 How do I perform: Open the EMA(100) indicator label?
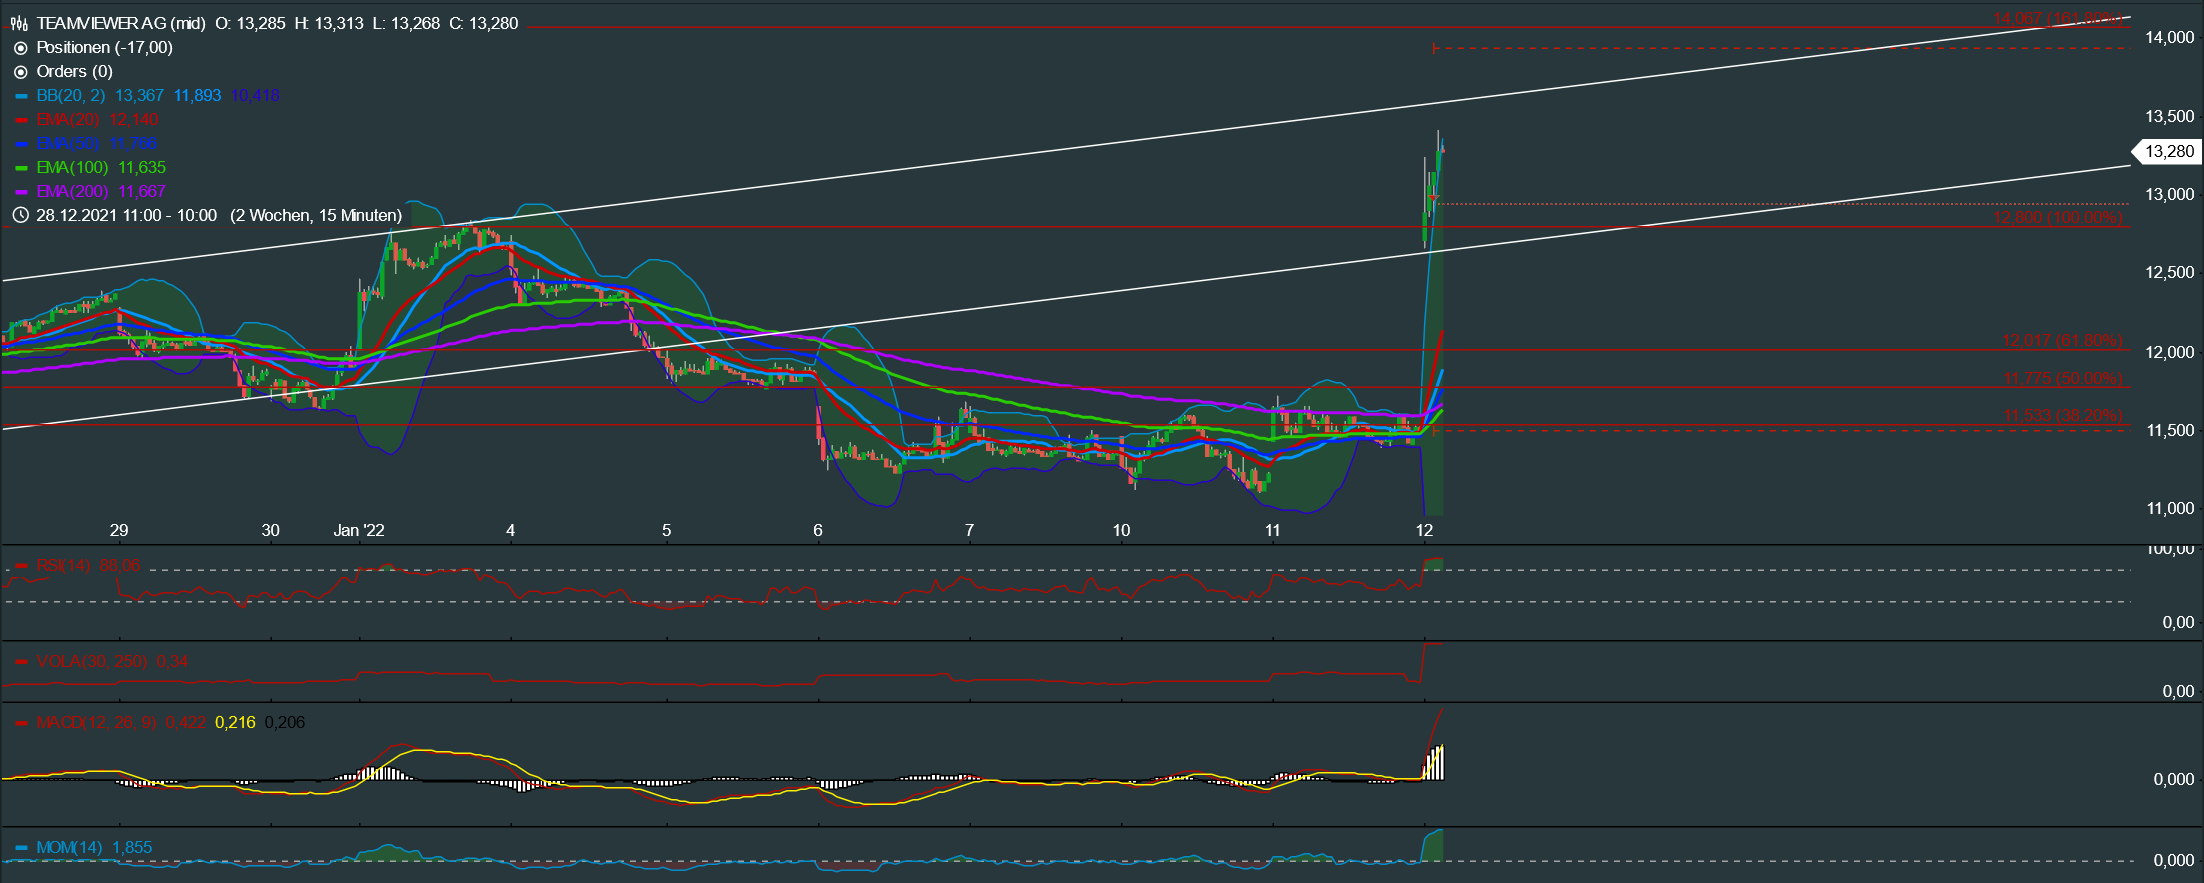tap(72, 168)
